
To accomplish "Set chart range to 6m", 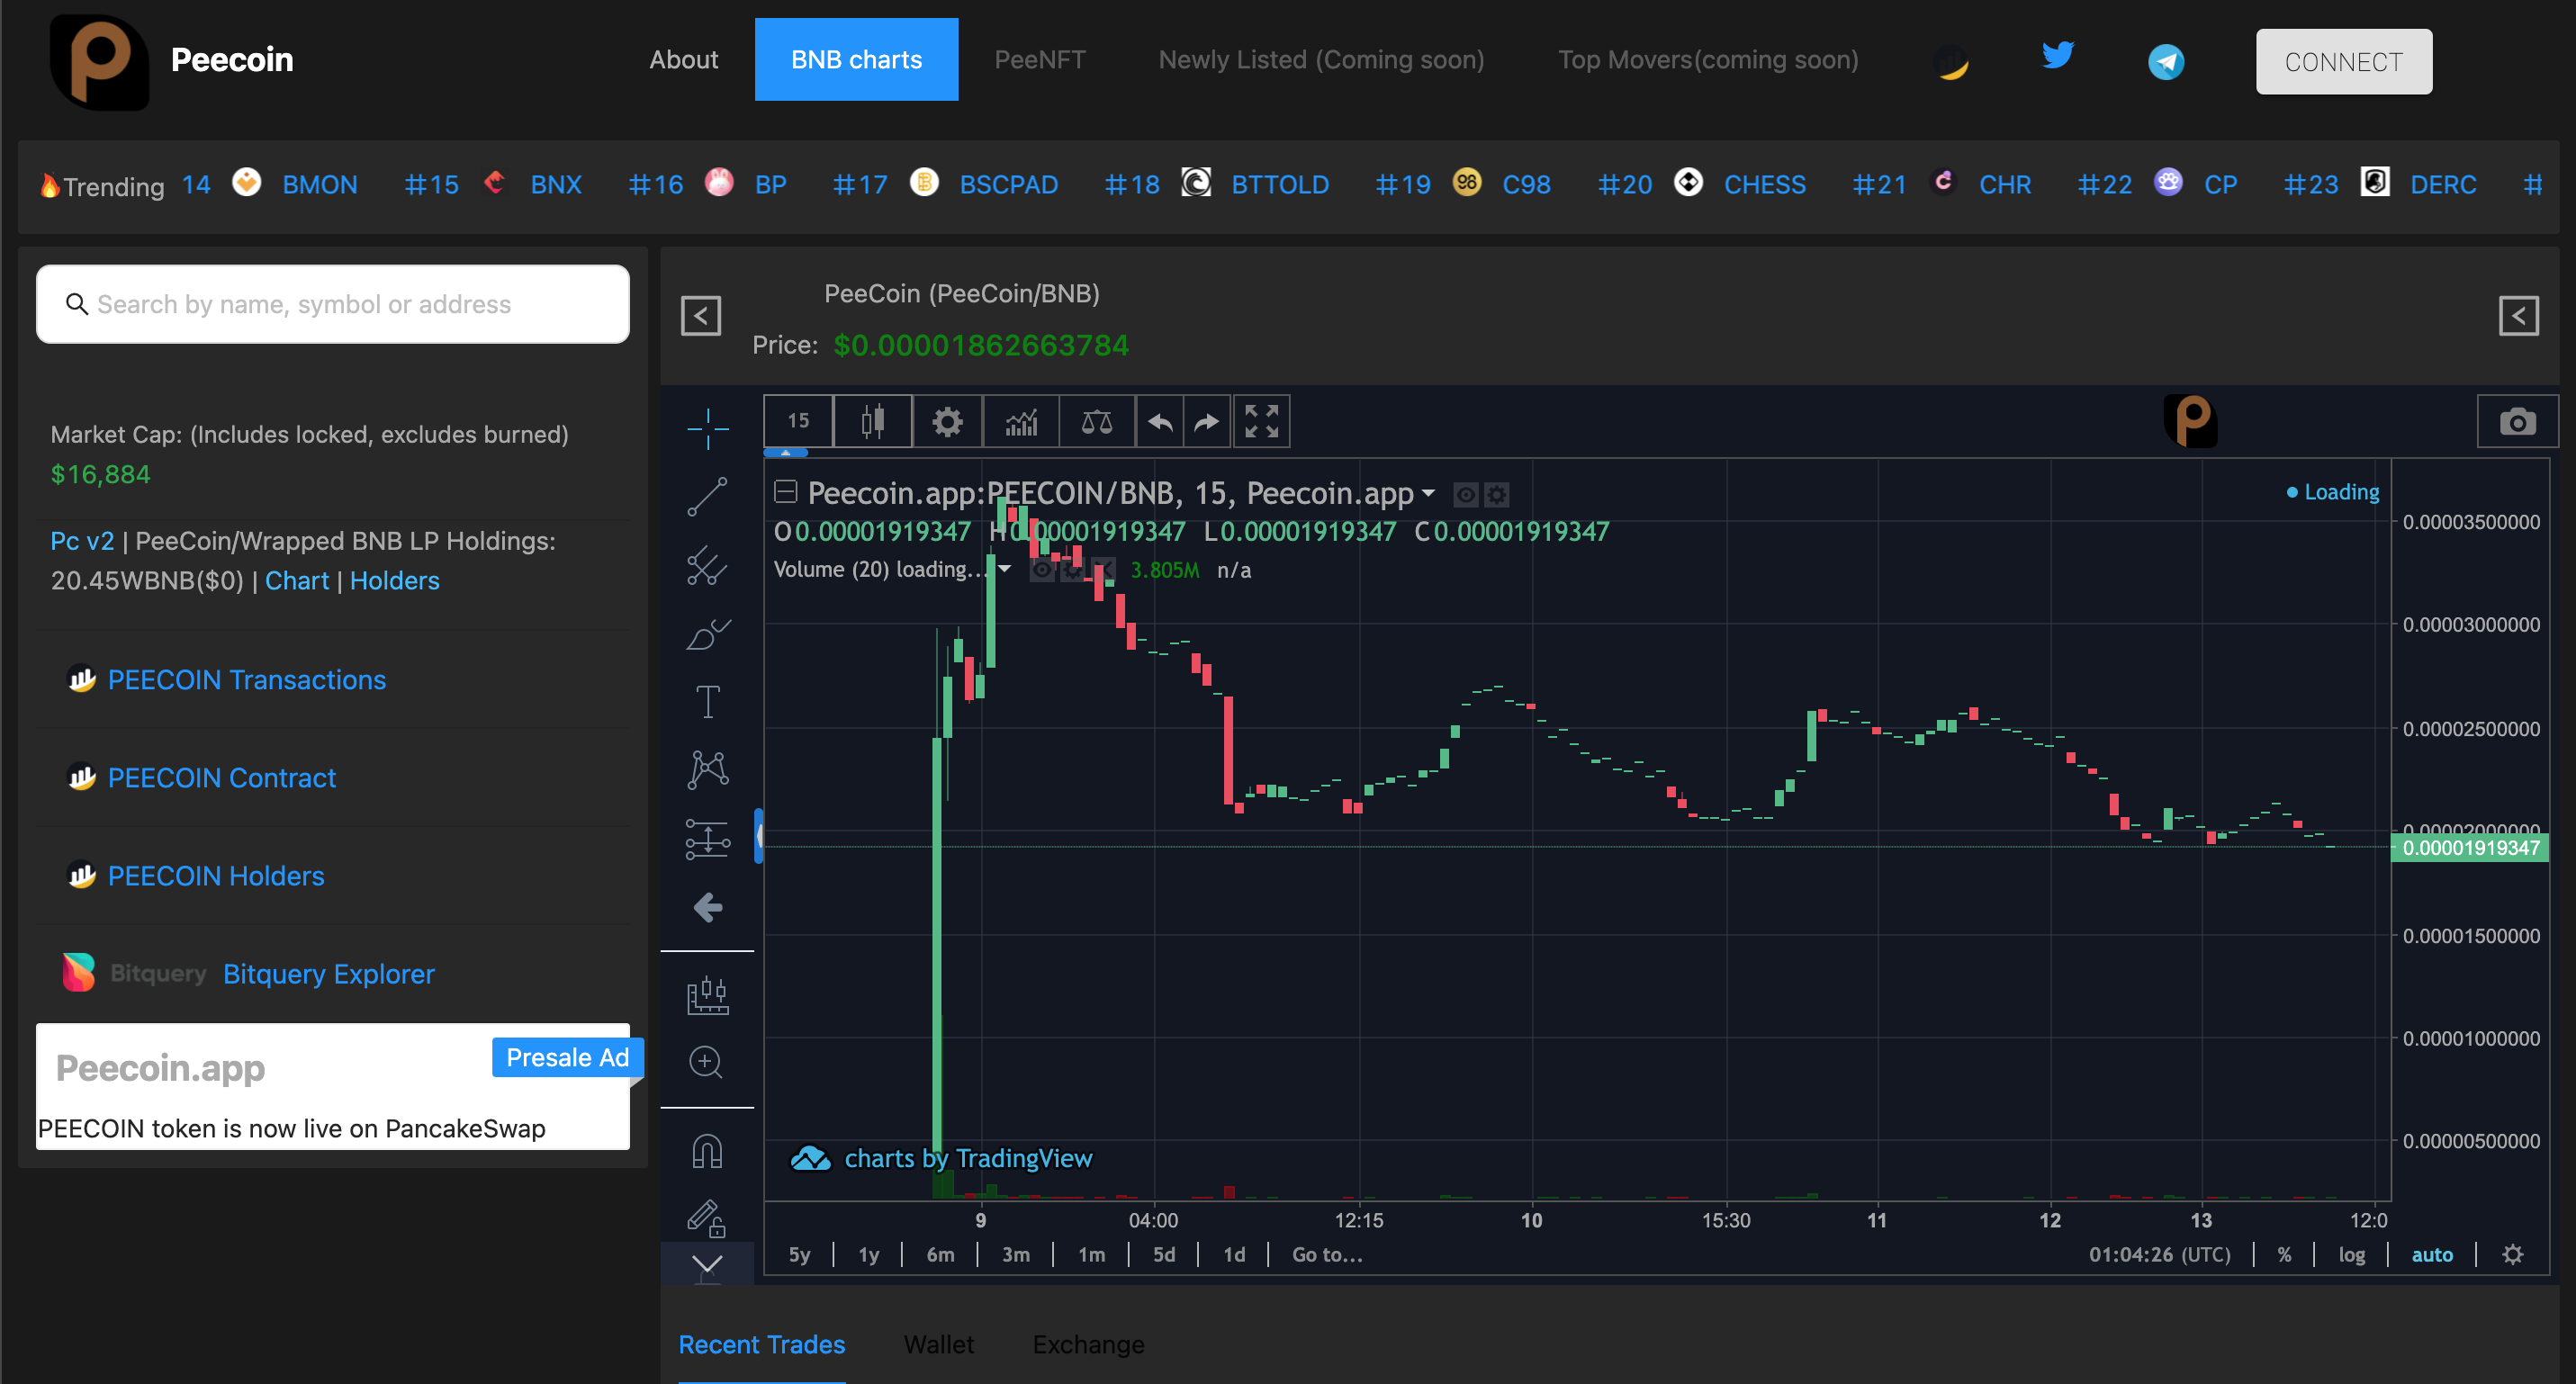I will (940, 1254).
